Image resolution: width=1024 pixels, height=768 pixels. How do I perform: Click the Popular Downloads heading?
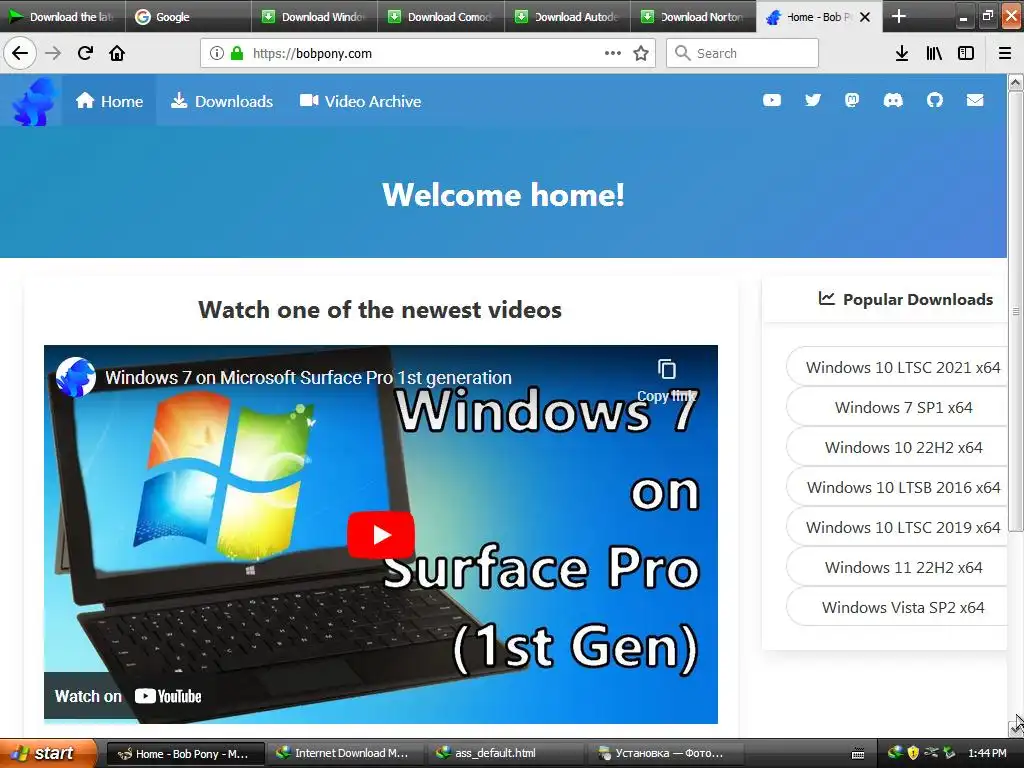(x=905, y=299)
